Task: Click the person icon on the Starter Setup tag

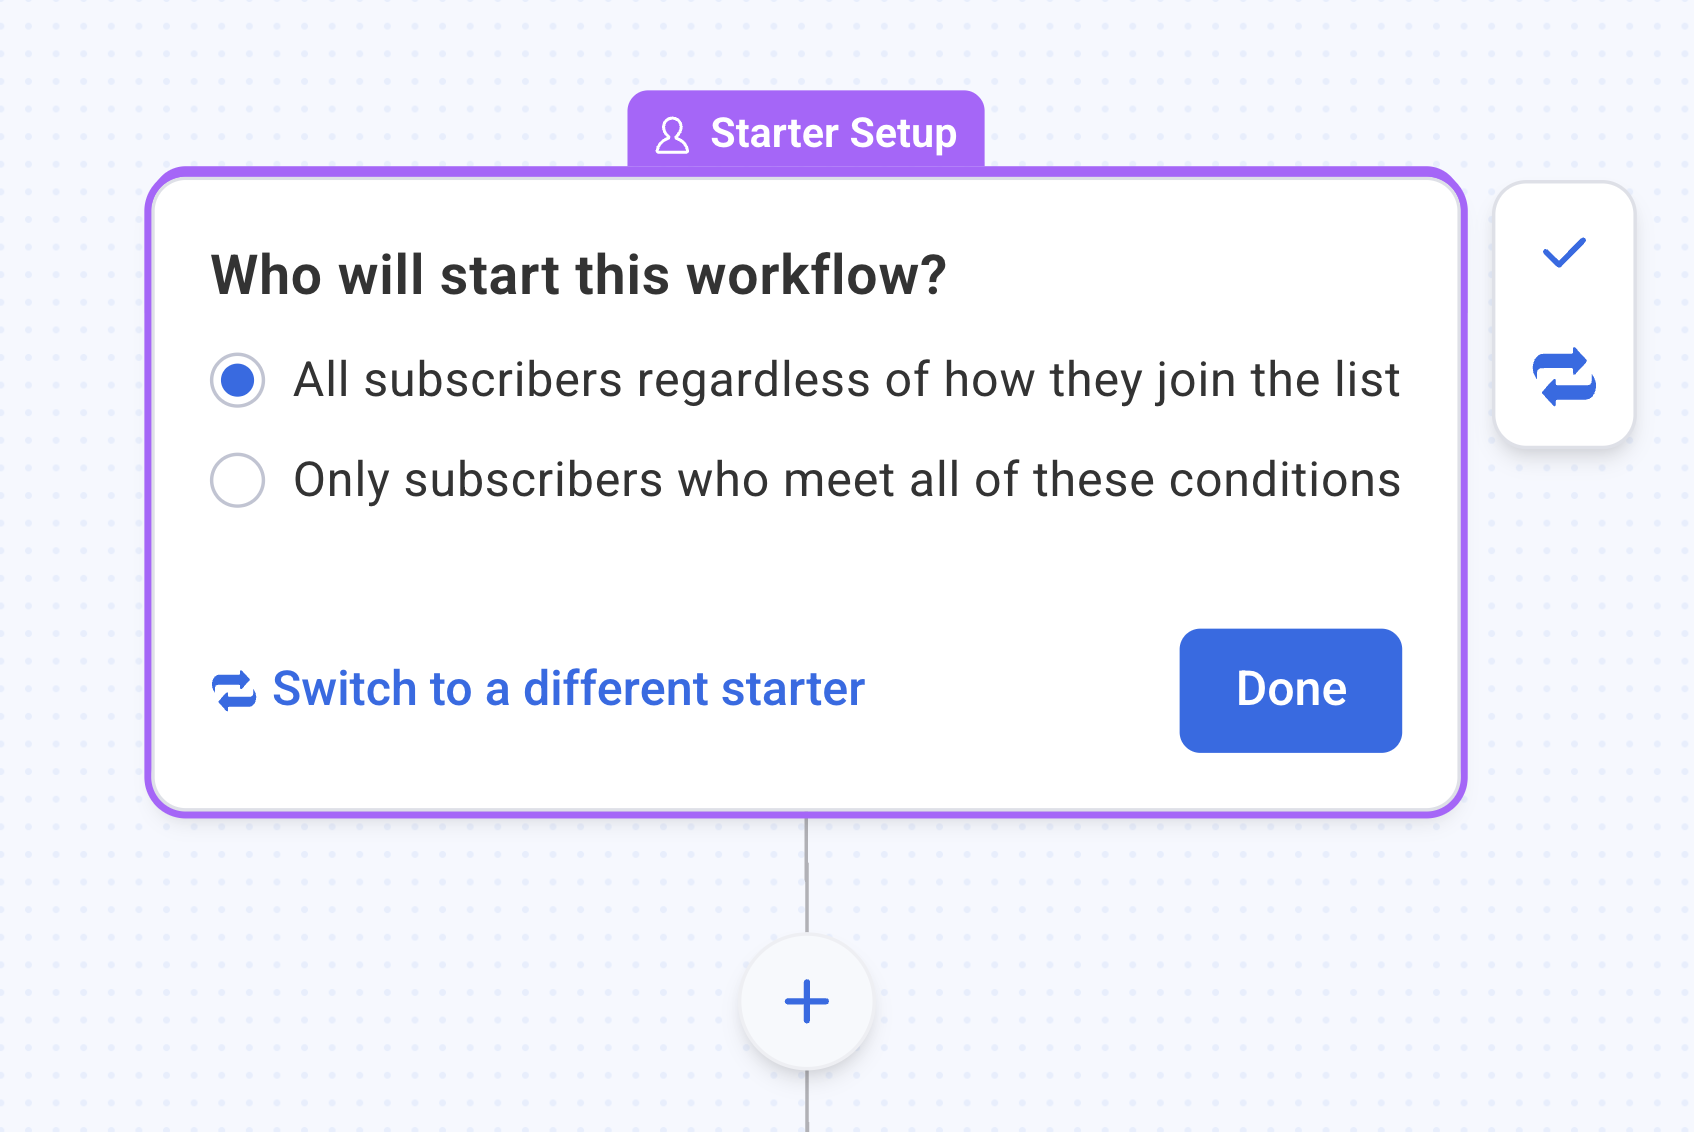Action: click(672, 135)
